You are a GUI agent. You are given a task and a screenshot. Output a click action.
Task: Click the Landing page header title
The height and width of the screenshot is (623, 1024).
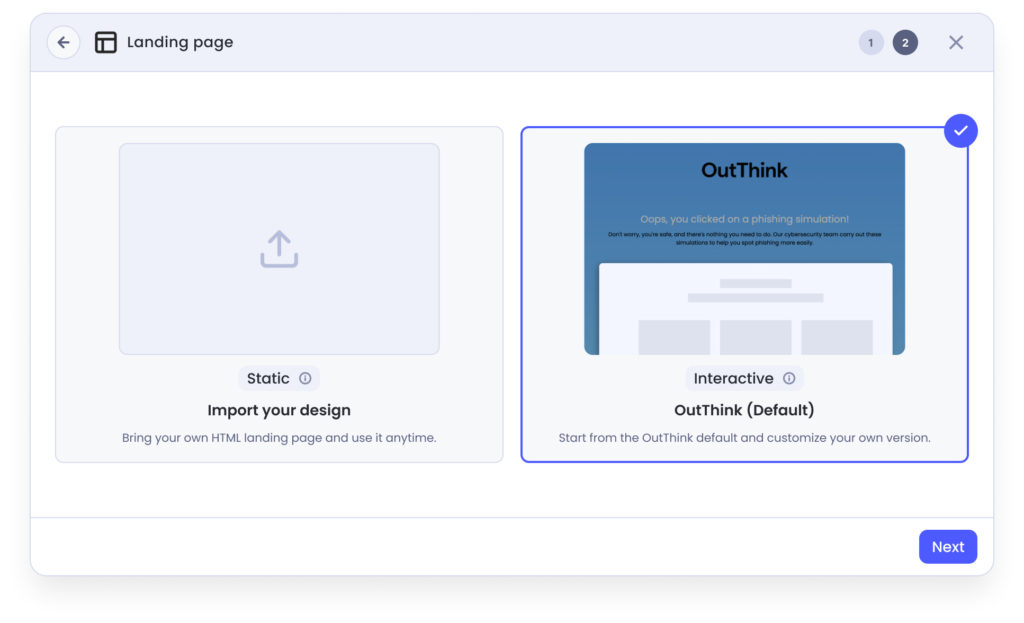pyautogui.click(x=180, y=42)
